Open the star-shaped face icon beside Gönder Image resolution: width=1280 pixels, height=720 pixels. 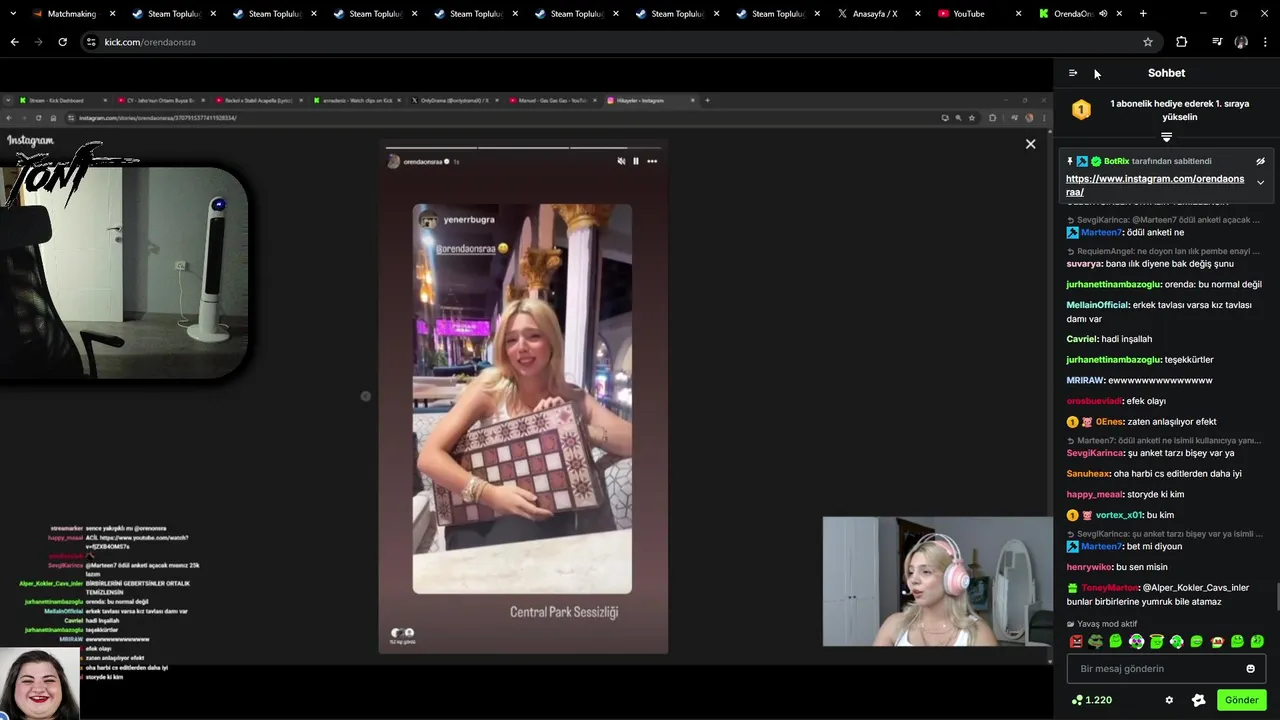coord(1199,700)
